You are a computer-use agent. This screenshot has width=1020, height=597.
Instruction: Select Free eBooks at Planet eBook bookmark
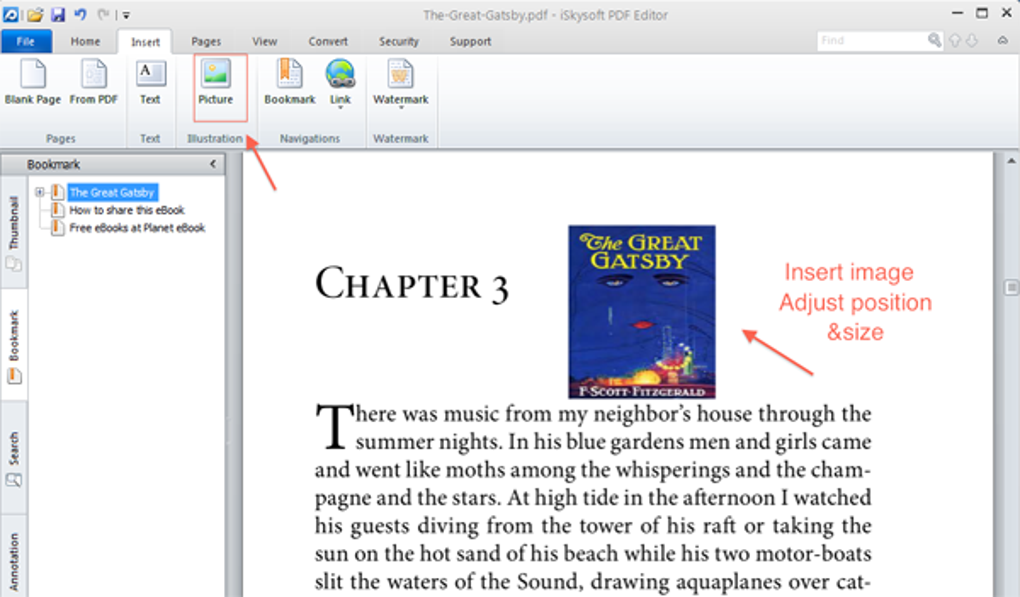coord(137,228)
